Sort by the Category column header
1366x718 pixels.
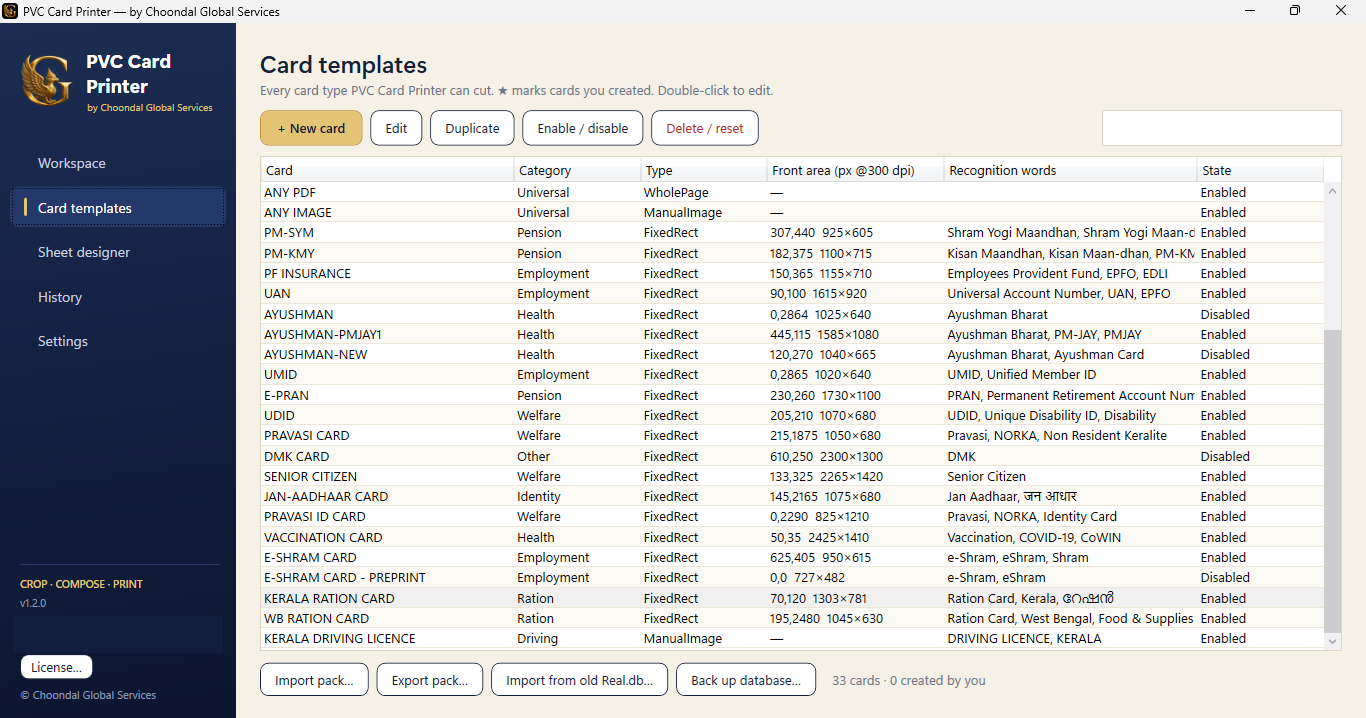point(577,170)
